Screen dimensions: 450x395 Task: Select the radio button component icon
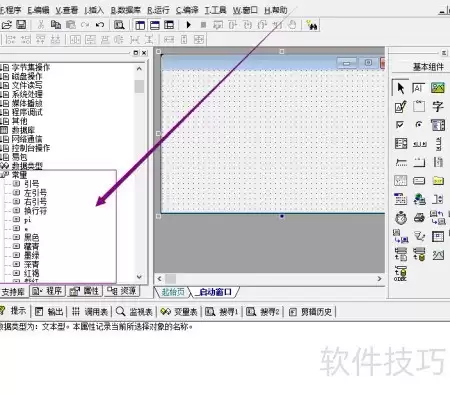pyautogui.click(x=419, y=125)
